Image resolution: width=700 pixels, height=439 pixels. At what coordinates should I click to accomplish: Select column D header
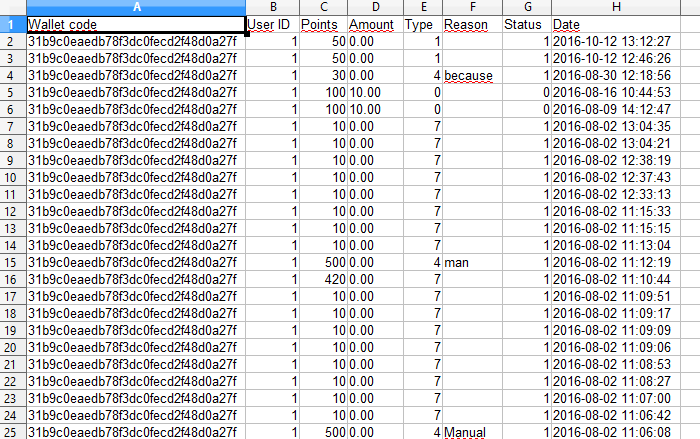click(375, 7)
